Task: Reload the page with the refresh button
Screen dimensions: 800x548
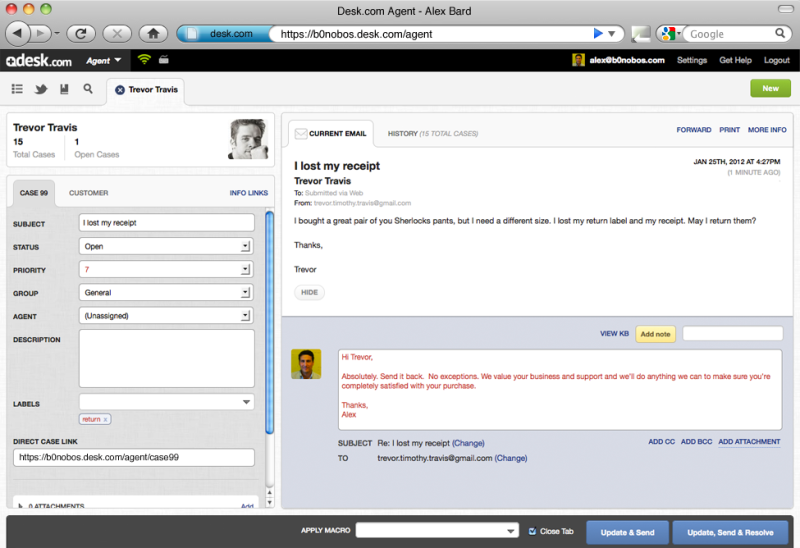Action: tap(81, 34)
